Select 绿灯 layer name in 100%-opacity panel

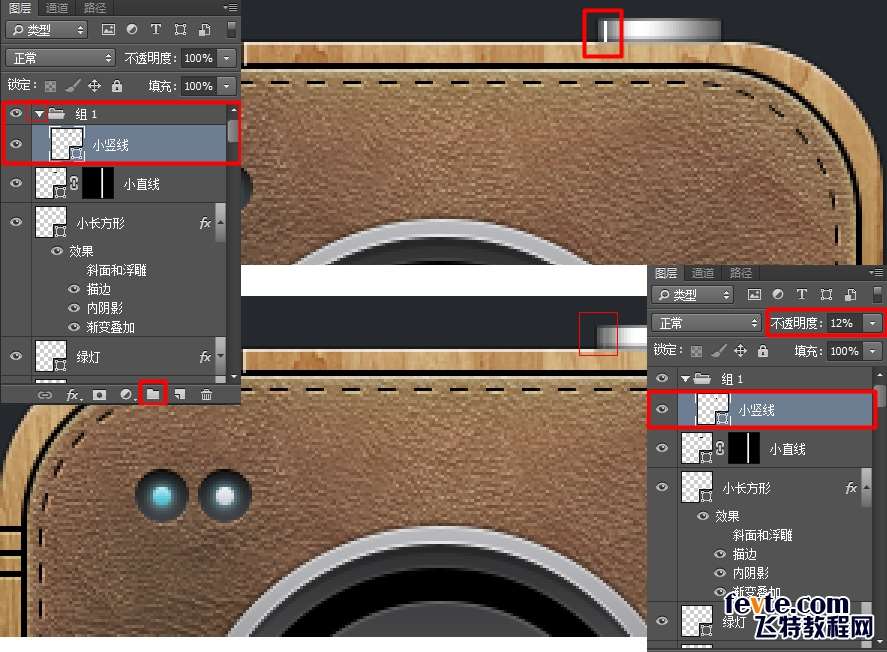point(88,357)
